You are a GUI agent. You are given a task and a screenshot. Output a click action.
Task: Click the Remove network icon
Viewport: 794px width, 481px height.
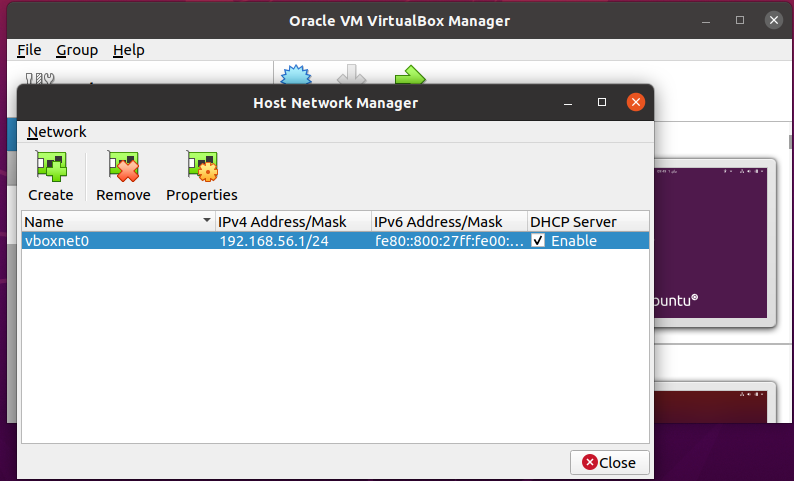(x=123, y=166)
